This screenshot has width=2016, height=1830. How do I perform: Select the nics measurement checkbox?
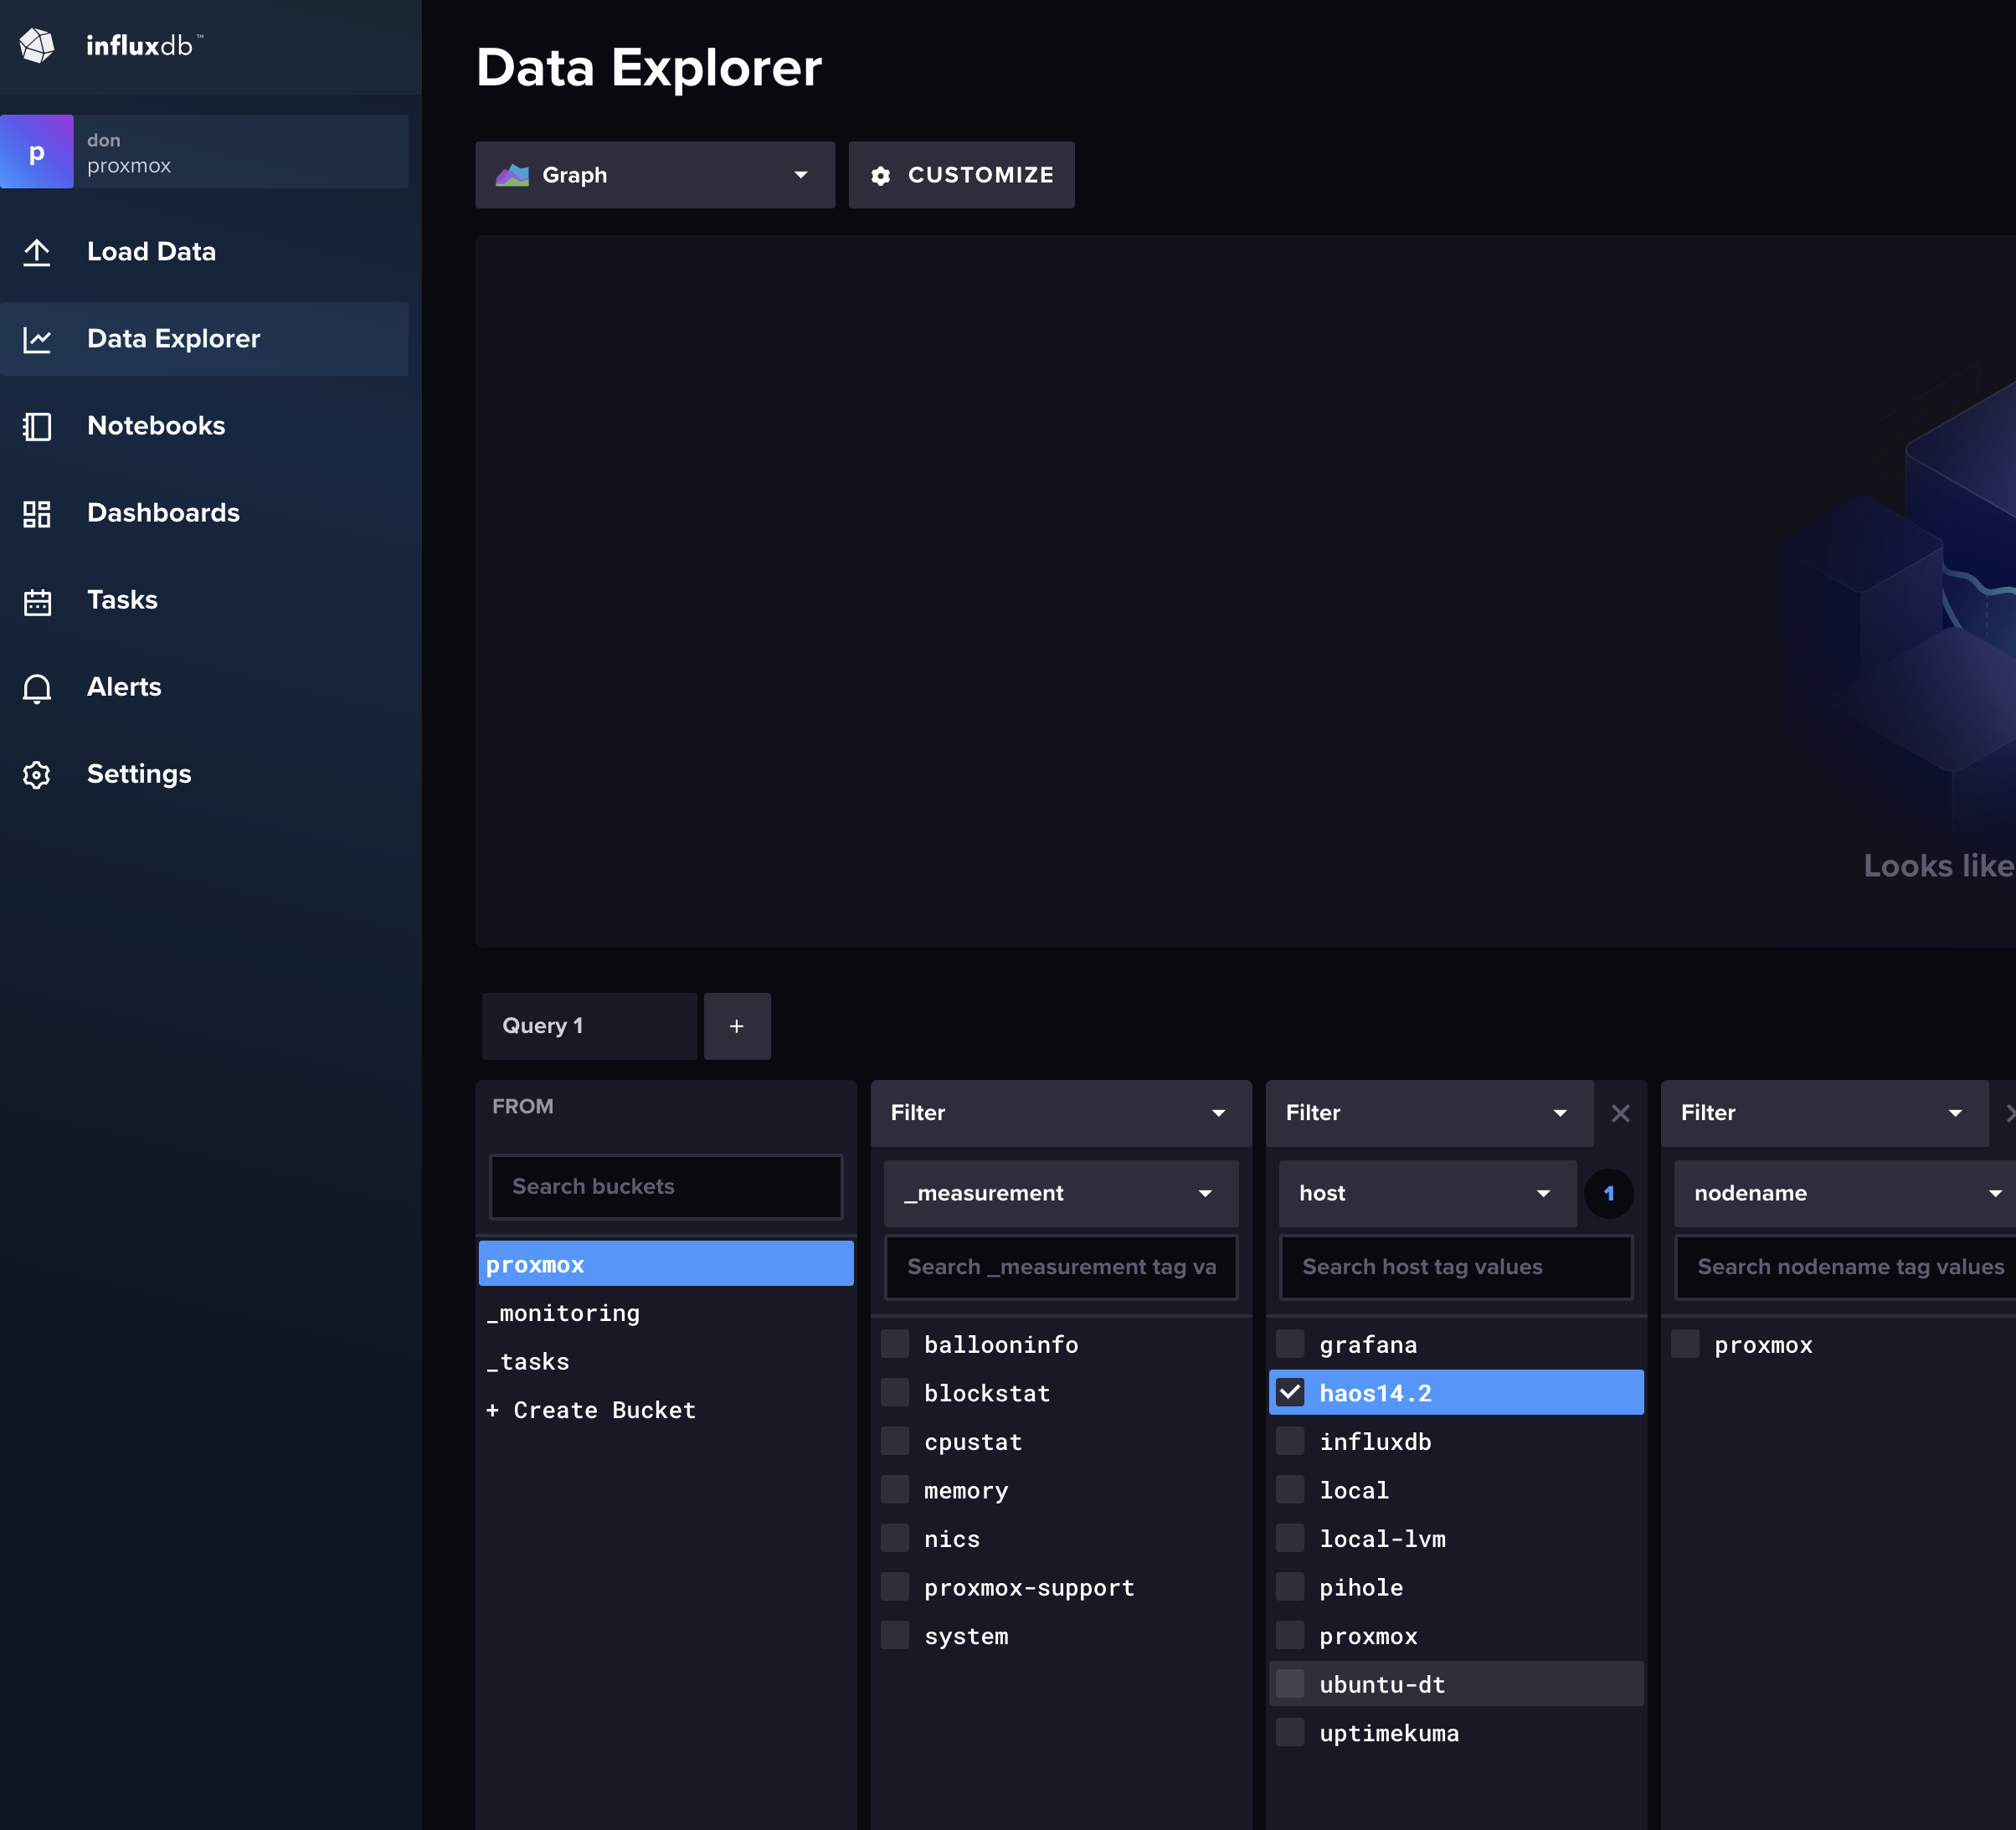click(x=895, y=1538)
